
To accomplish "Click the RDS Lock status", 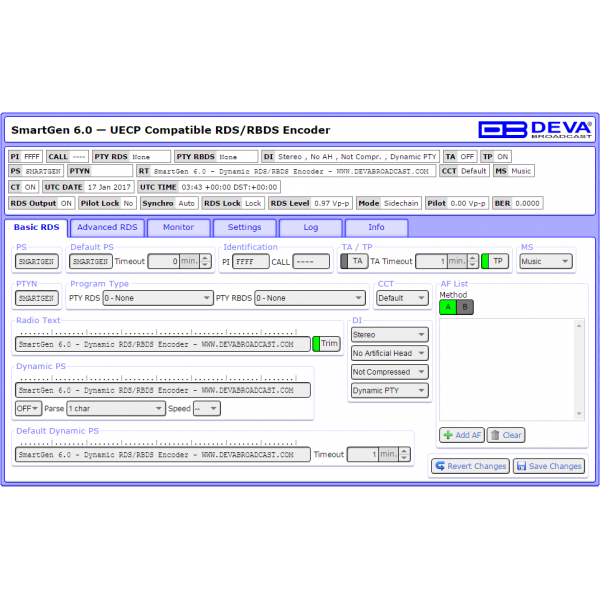I will 233,203.
